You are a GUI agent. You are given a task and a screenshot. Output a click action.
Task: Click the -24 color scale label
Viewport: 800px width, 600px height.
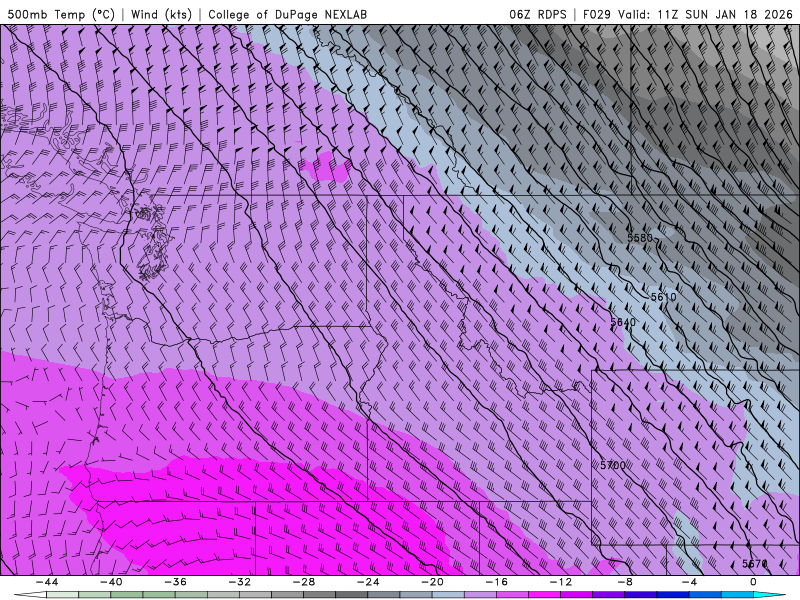click(x=368, y=582)
